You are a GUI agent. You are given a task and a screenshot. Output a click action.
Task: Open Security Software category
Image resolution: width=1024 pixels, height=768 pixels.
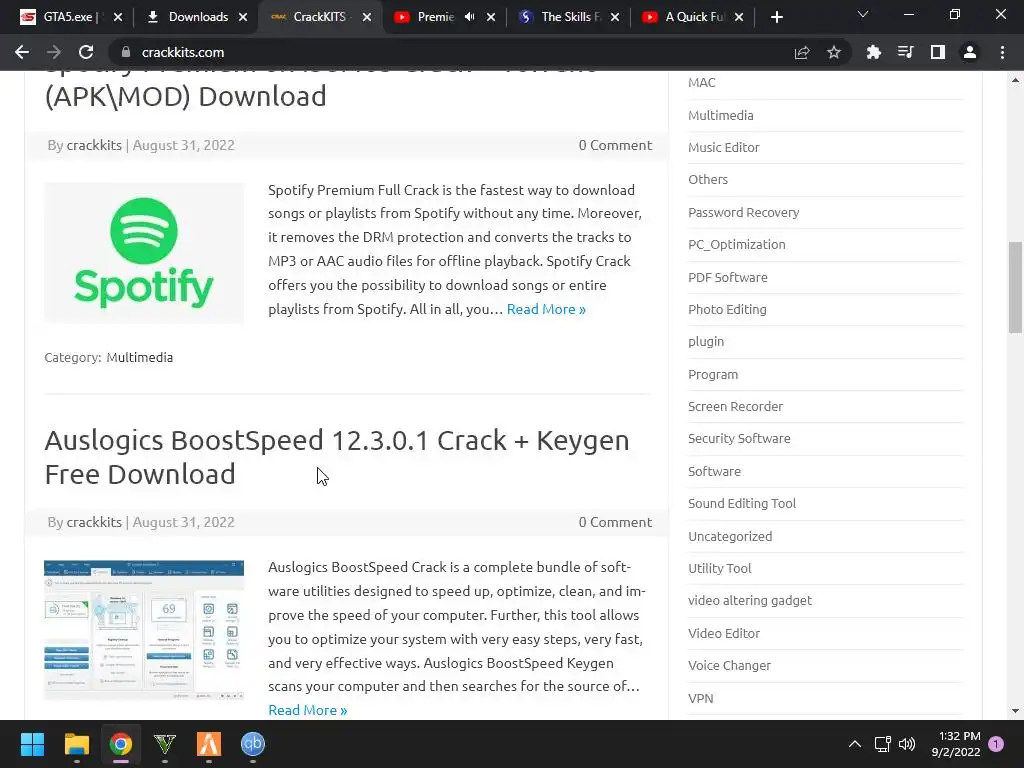739,438
